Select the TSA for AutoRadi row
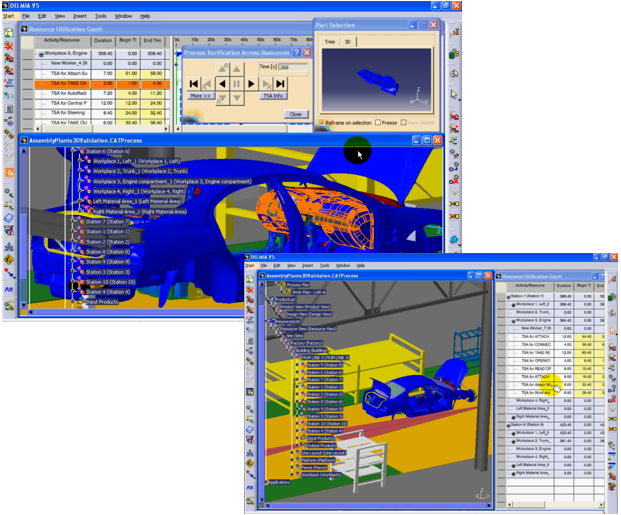Image resolution: width=621 pixels, height=515 pixels. click(102, 93)
